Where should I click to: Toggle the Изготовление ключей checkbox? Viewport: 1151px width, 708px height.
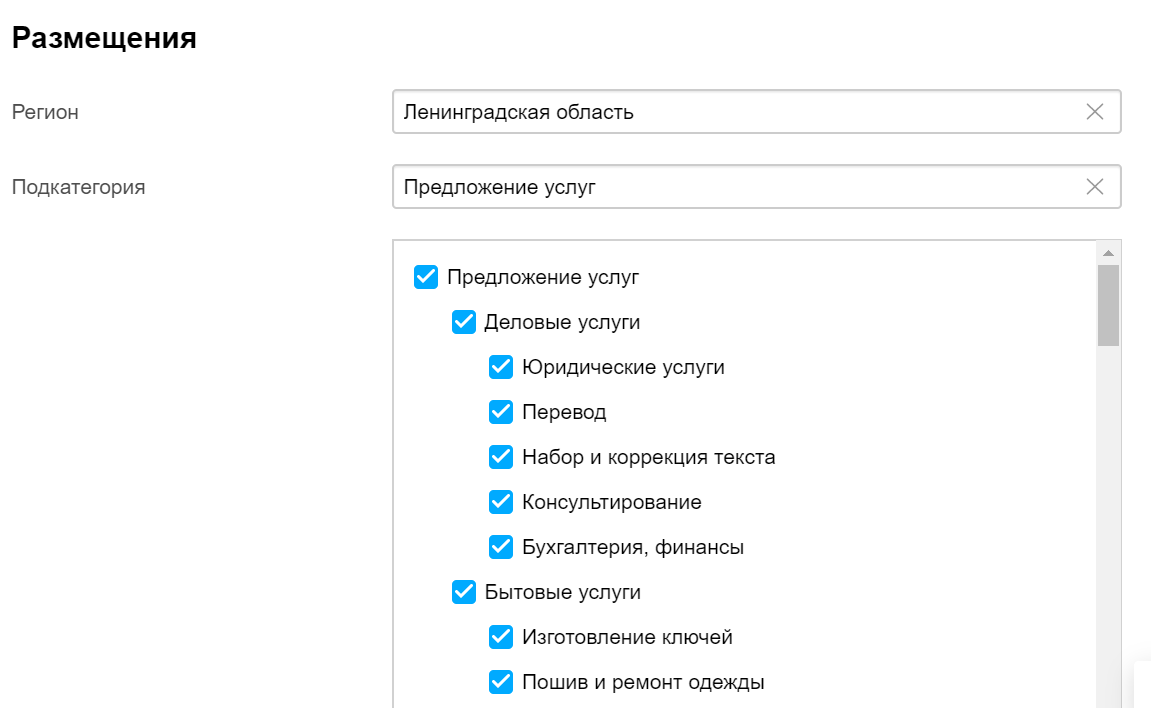[x=501, y=637]
